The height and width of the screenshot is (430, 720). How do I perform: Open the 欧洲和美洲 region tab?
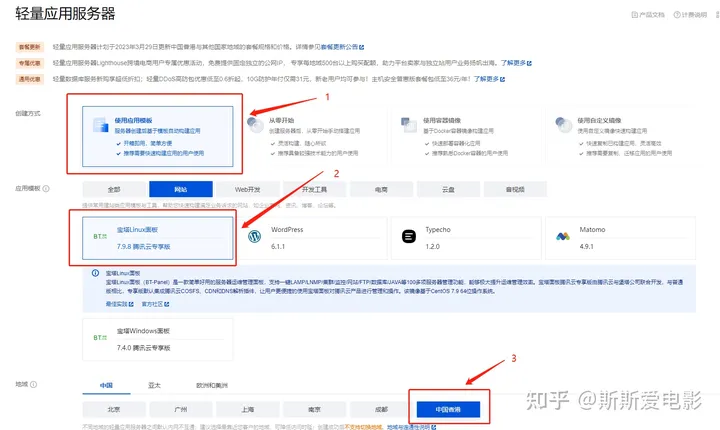pyautogui.click(x=212, y=385)
